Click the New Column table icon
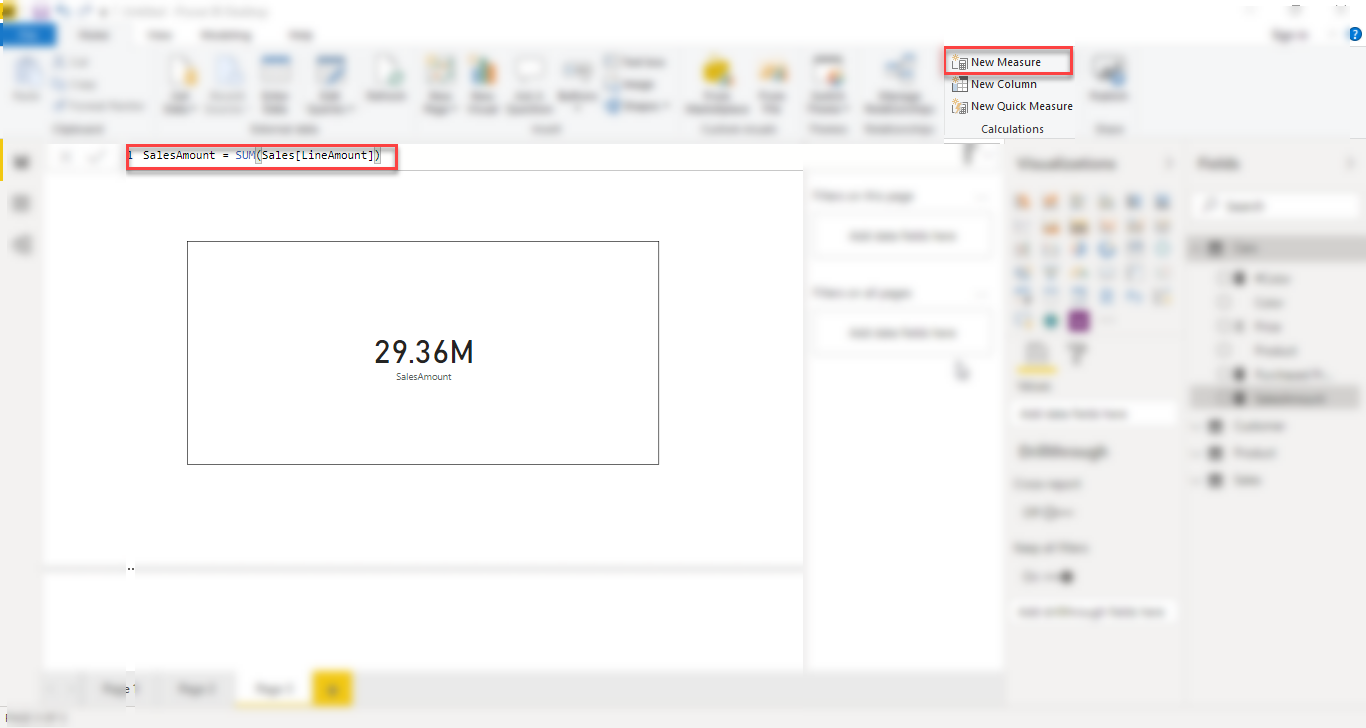This screenshot has height=728, width=1366. (959, 84)
